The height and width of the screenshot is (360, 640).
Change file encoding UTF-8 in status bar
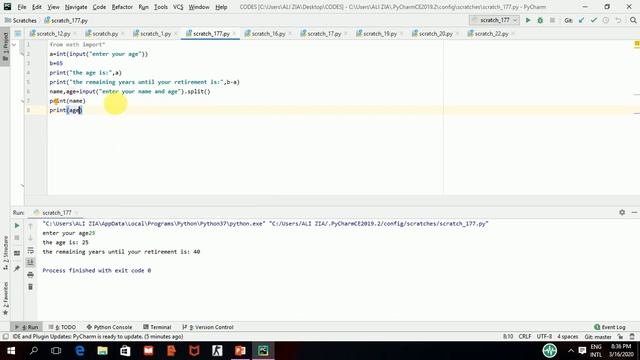click(x=544, y=337)
